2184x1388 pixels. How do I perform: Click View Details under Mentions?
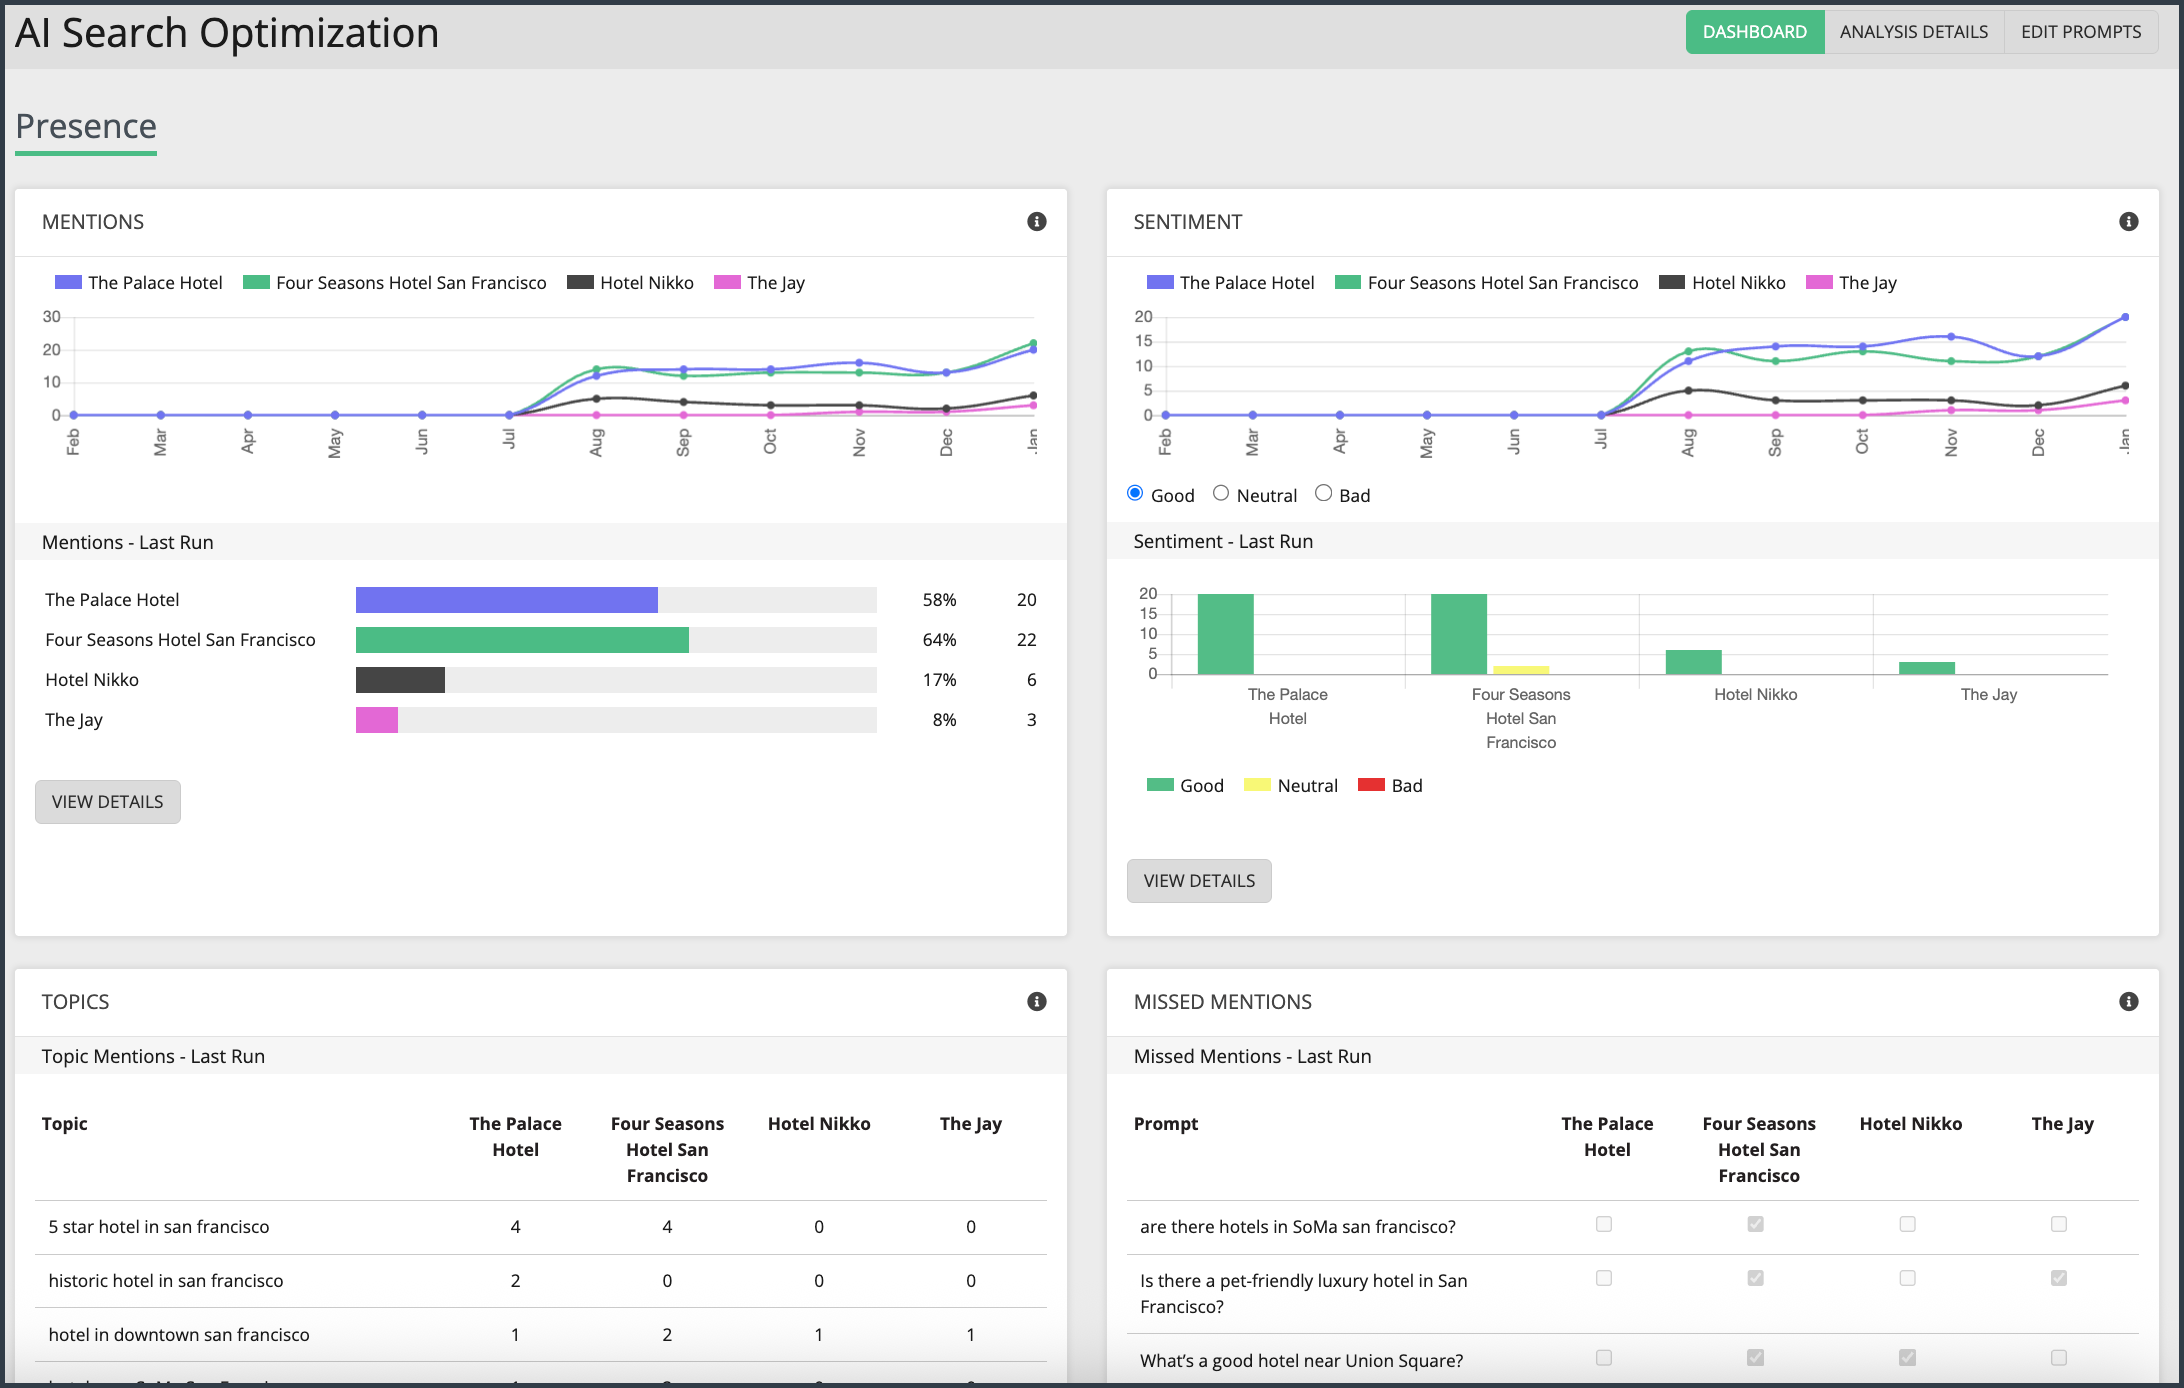(x=108, y=802)
